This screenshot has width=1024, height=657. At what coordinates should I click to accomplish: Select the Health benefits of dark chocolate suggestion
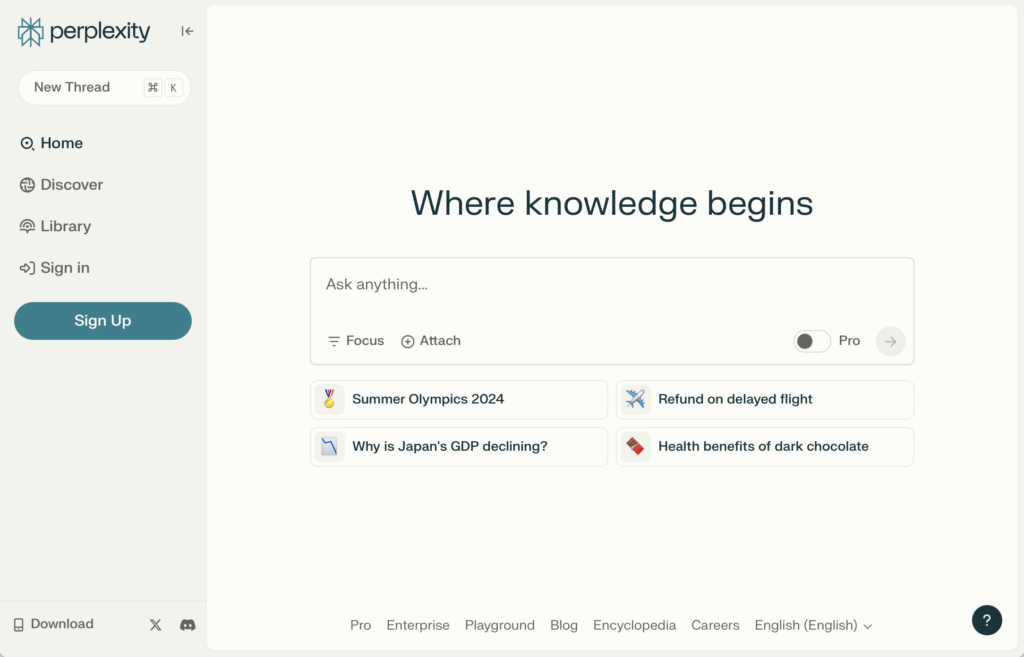point(765,447)
